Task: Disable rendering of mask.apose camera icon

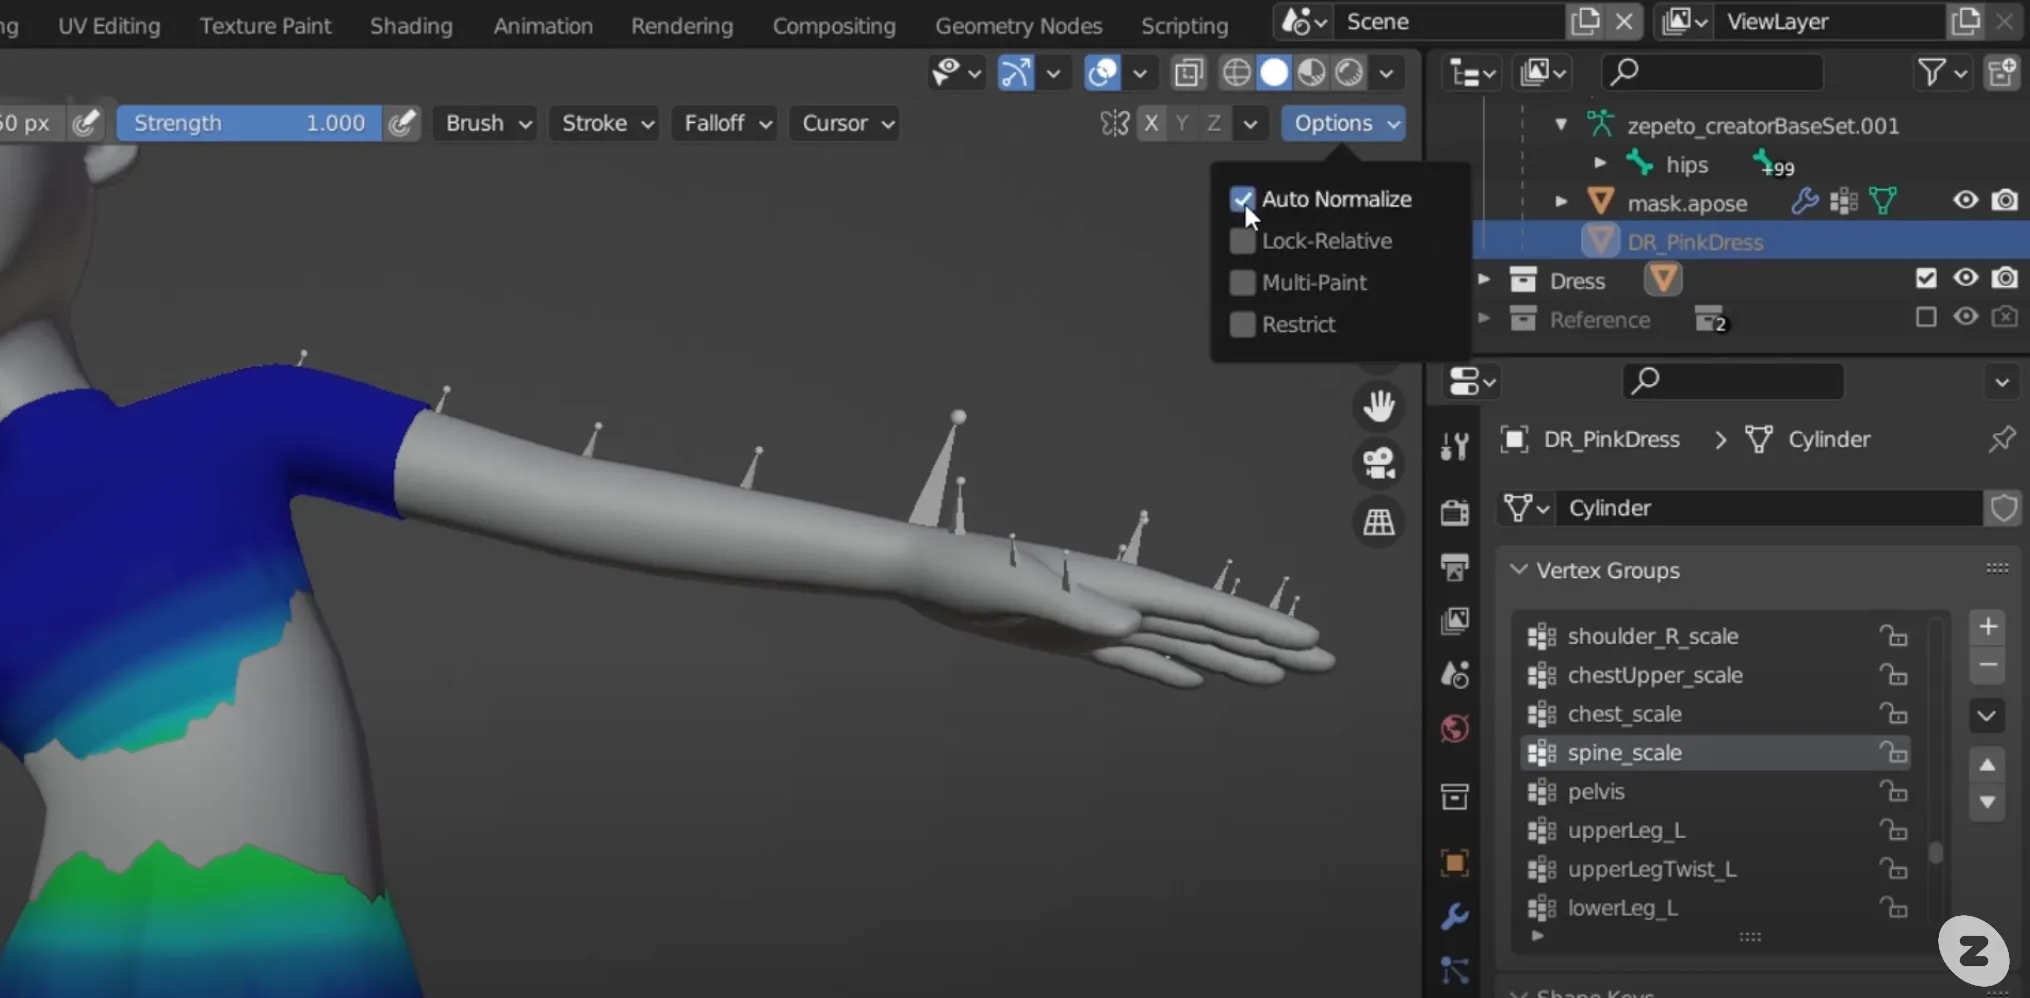Action: (2004, 200)
